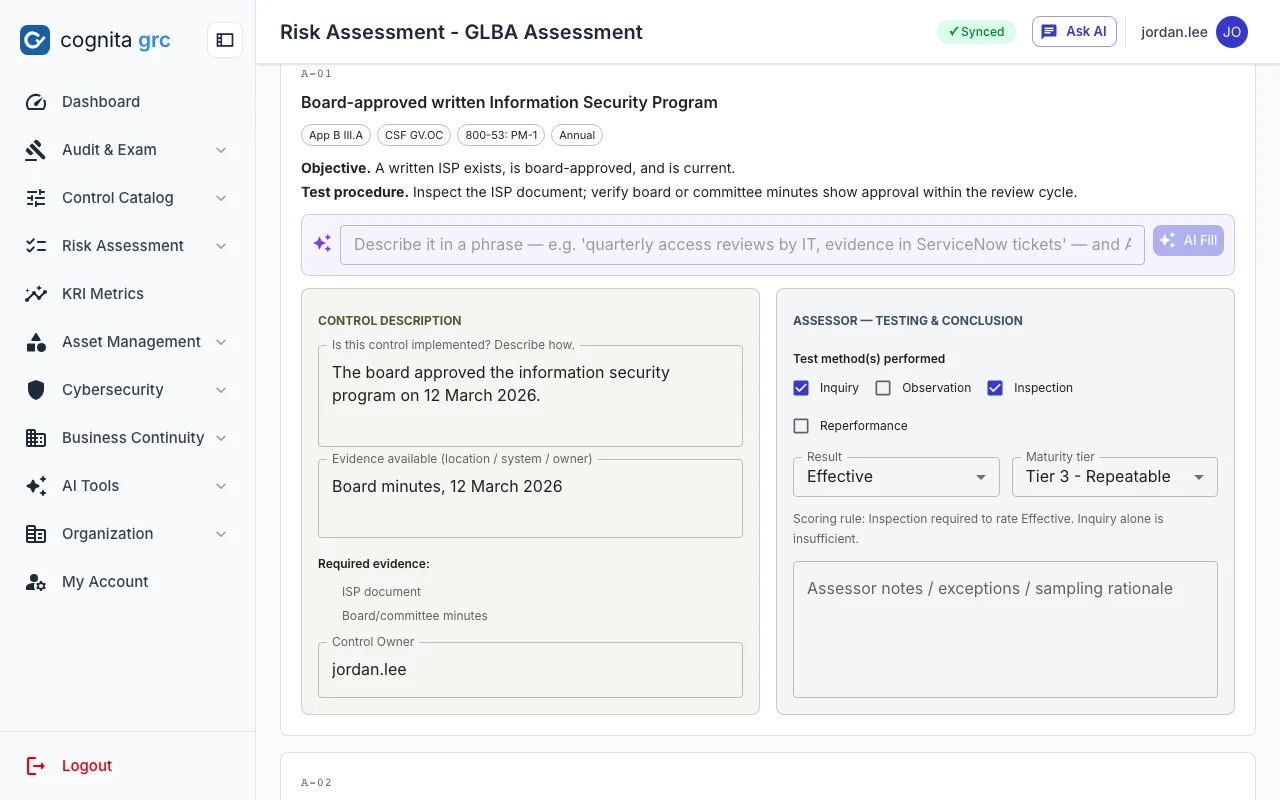The image size is (1280, 800).
Task: Expand the Cybersecurity chevron
Action: coord(221,390)
